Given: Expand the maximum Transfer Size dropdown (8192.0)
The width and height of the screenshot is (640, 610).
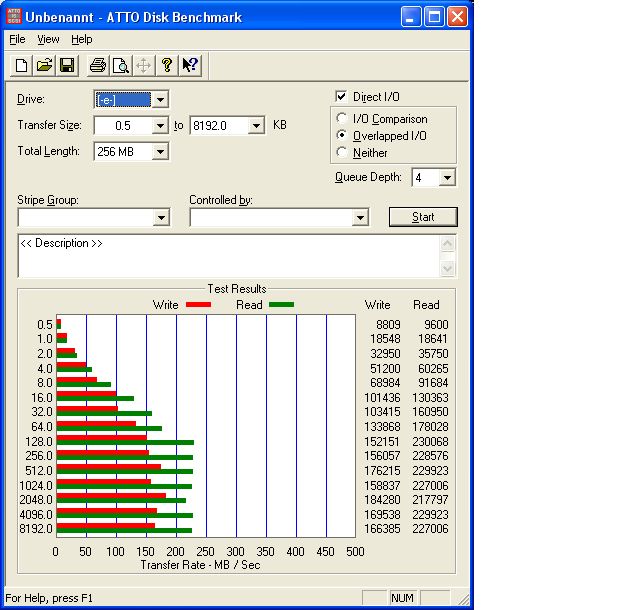Looking at the screenshot, I should 256,125.
